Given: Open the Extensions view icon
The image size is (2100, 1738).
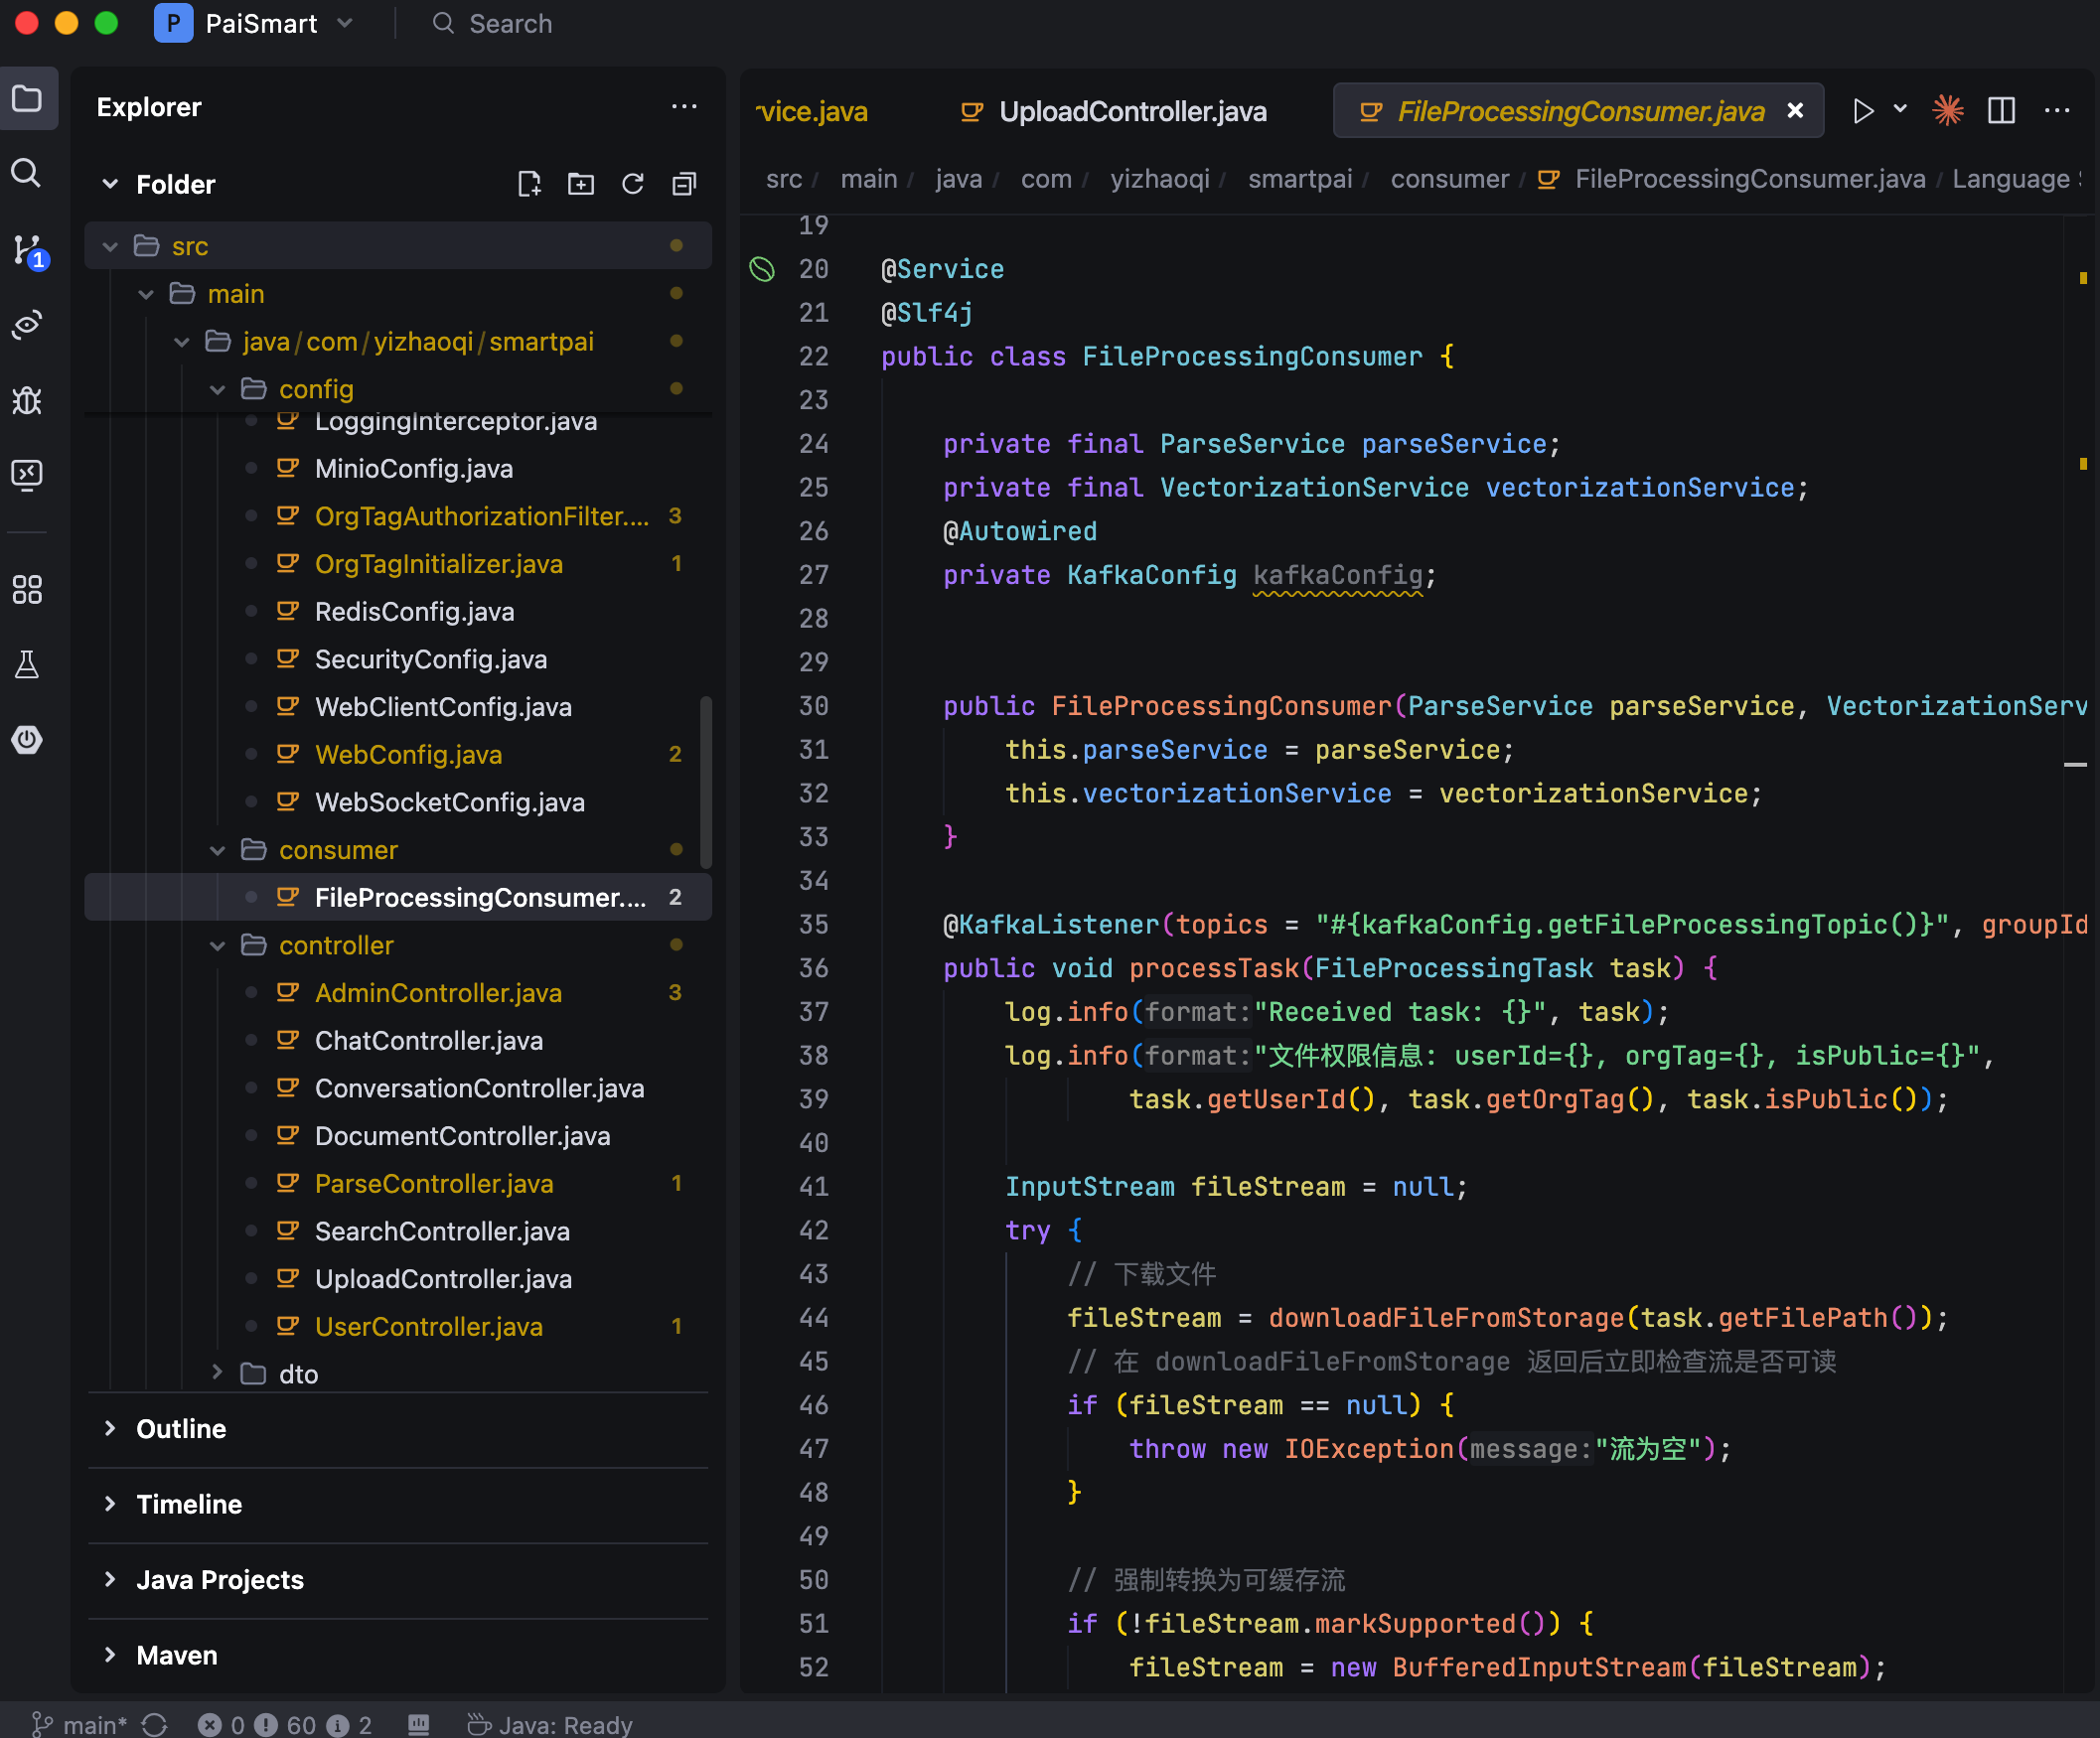Looking at the screenshot, I should coord(27,590).
